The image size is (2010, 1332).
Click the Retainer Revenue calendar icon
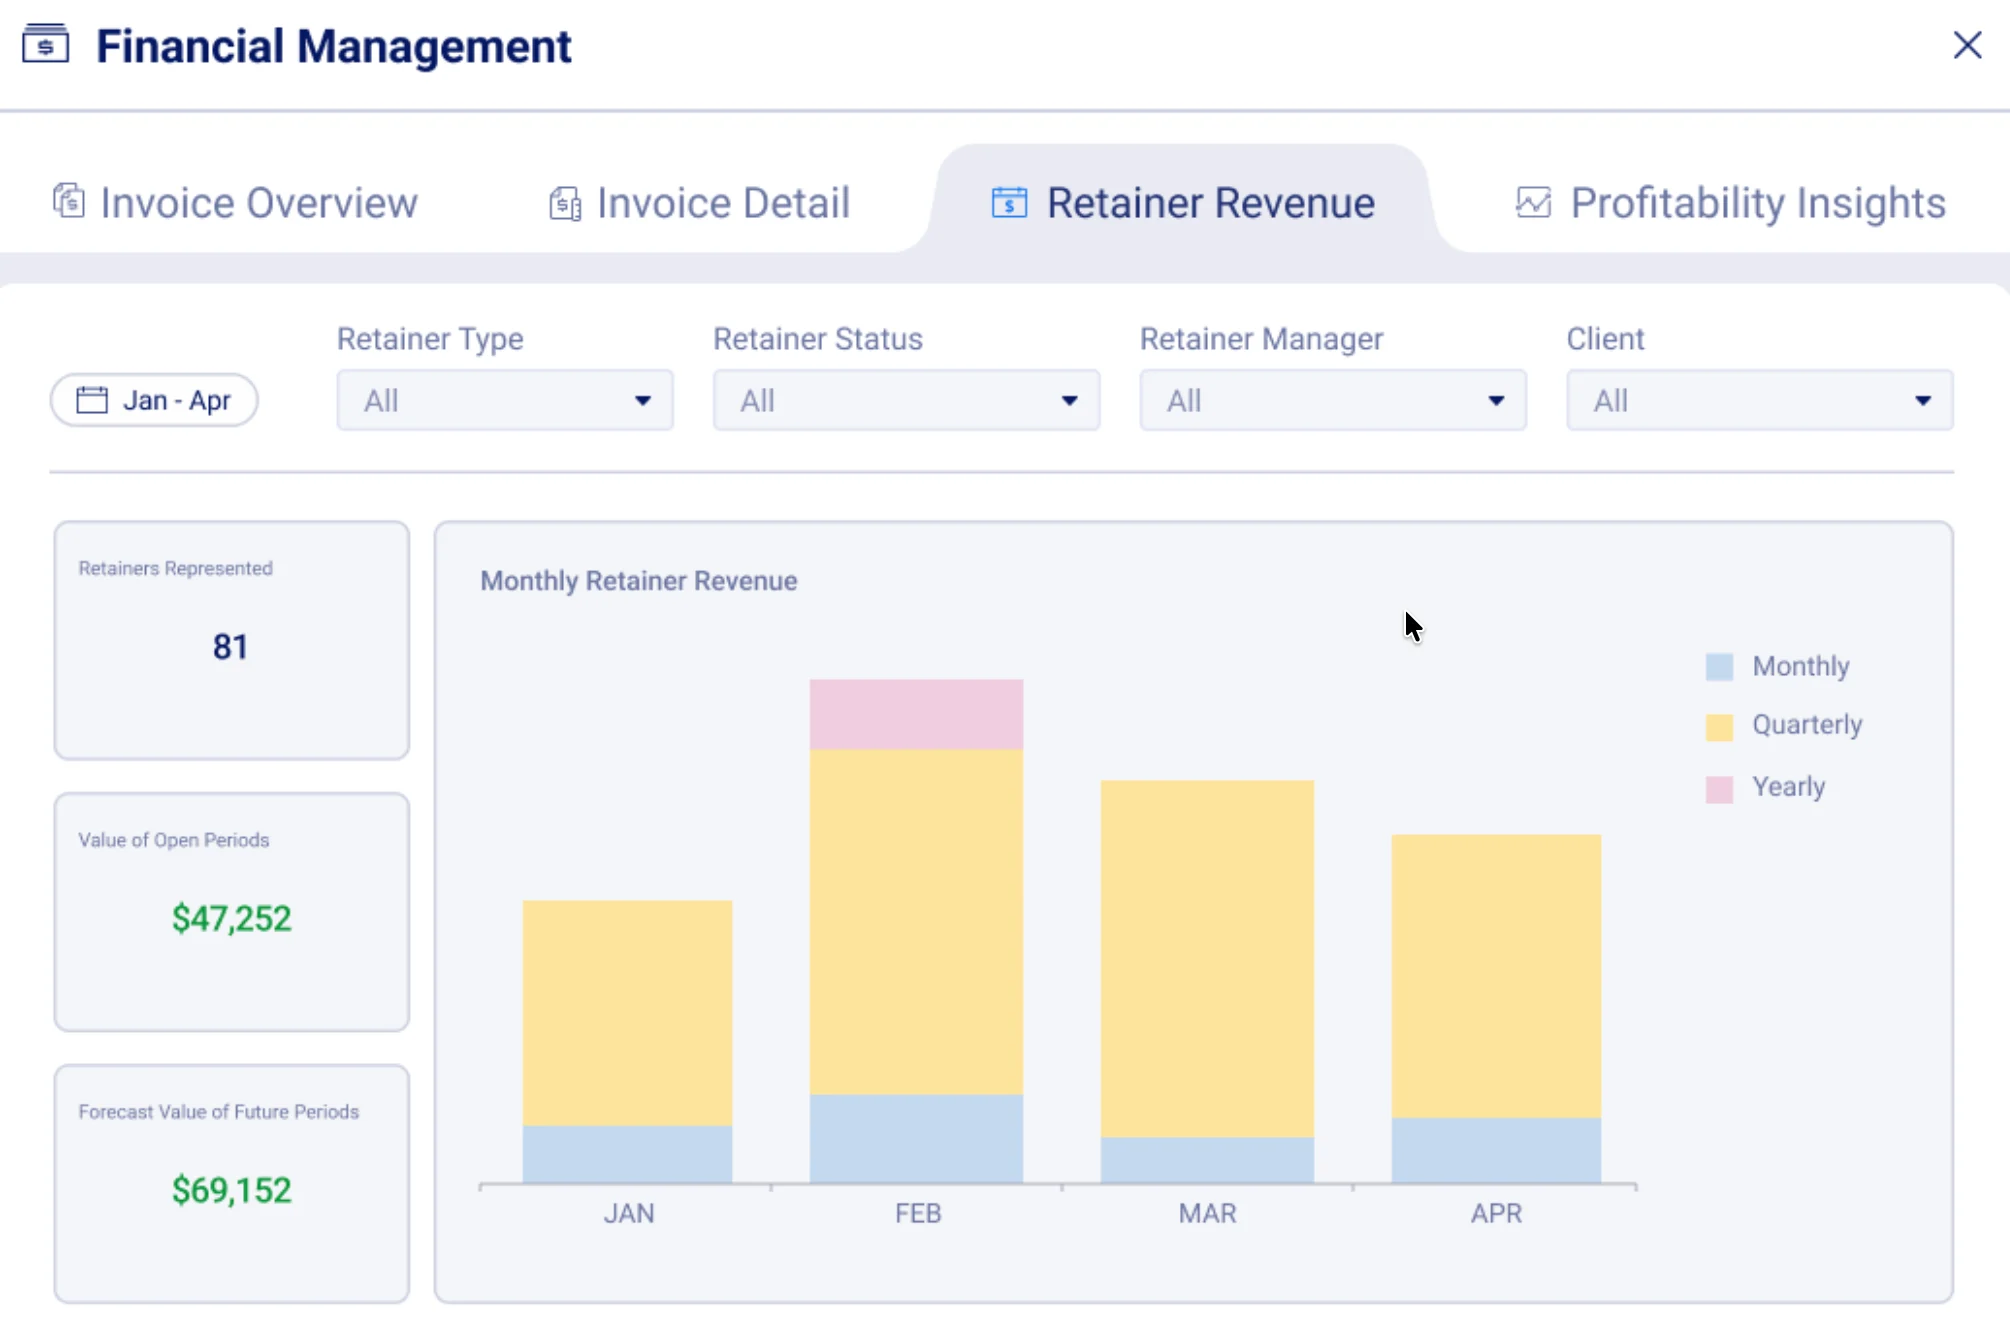(1008, 201)
